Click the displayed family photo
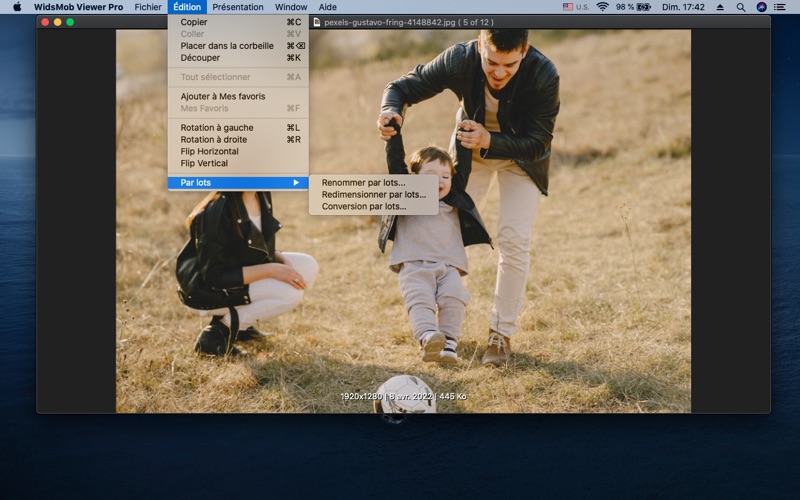 403,221
